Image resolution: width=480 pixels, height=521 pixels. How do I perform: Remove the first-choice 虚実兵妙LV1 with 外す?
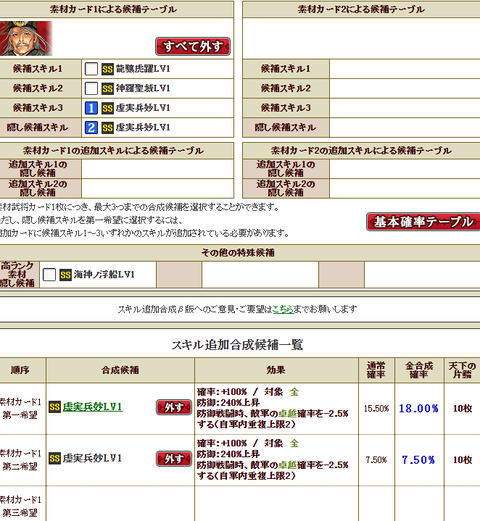[174, 407]
